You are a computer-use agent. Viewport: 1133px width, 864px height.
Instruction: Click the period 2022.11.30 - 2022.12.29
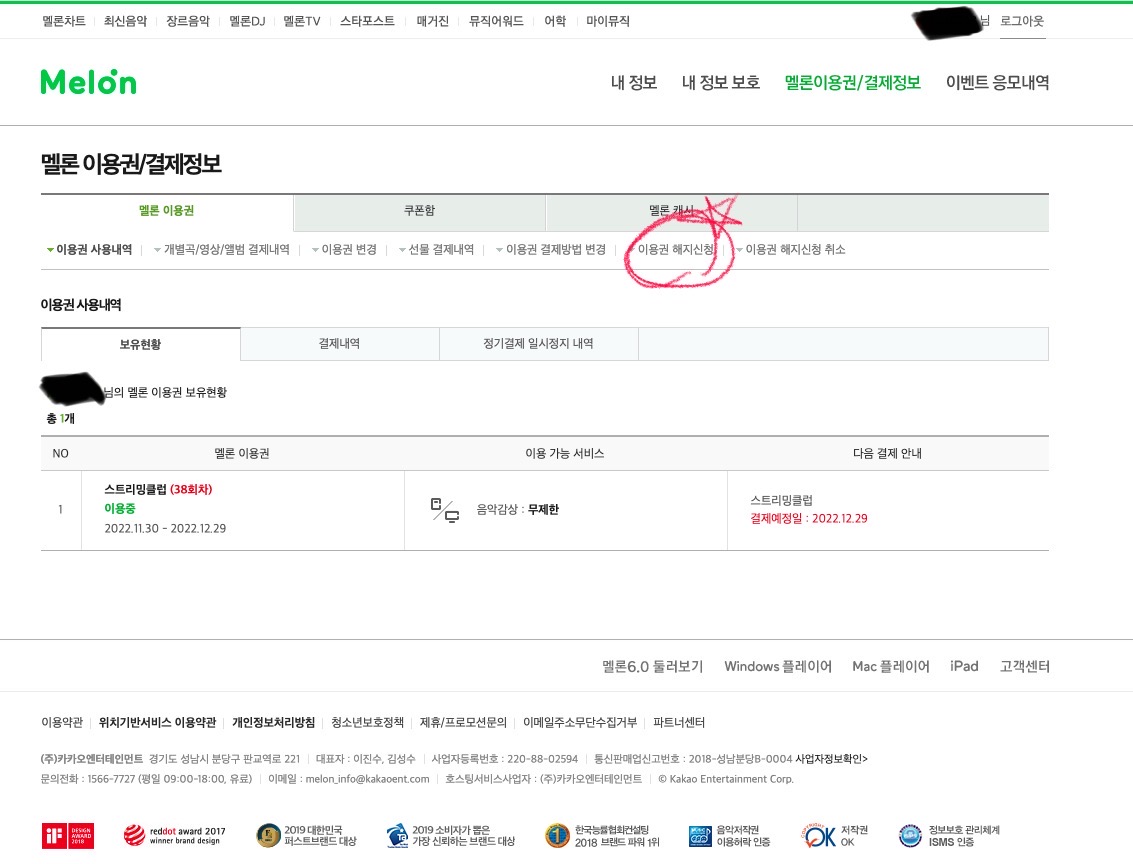point(165,528)
